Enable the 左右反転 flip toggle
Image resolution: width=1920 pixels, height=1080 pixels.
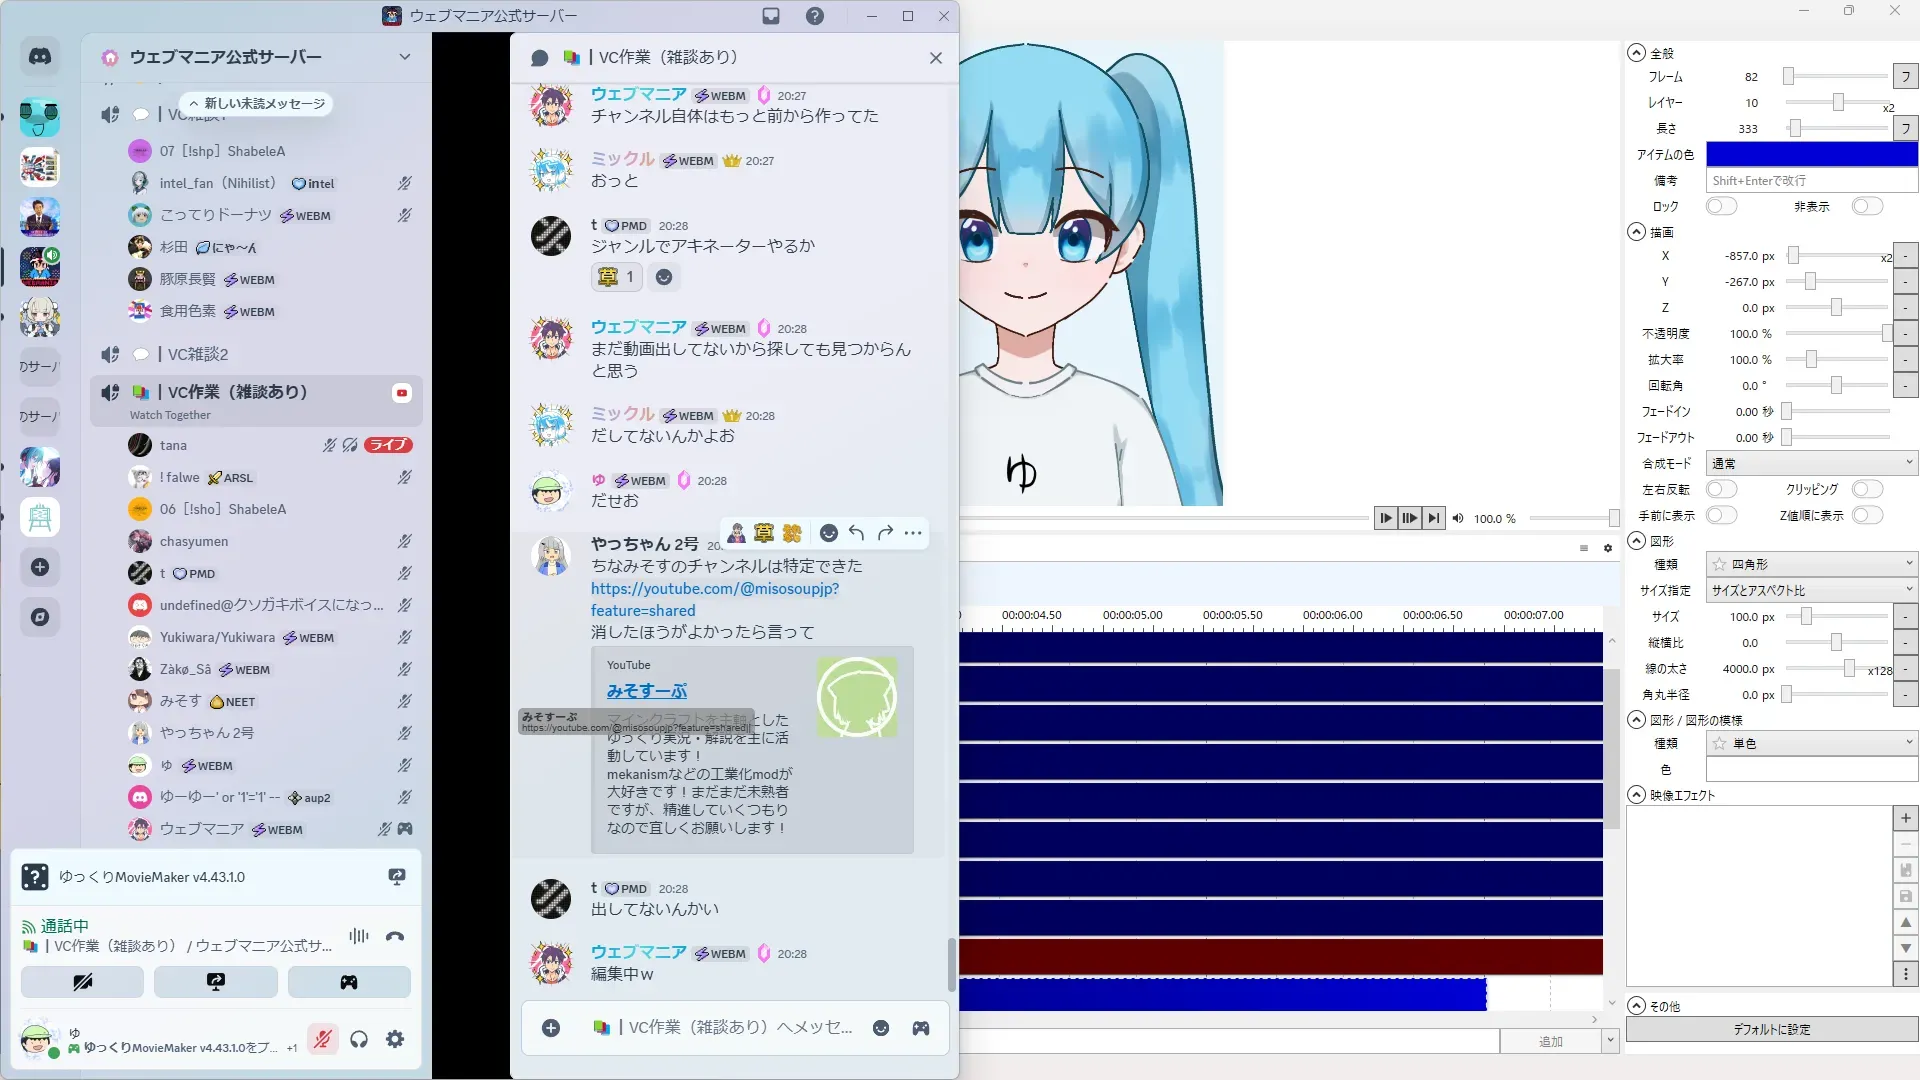point(1721,489)
